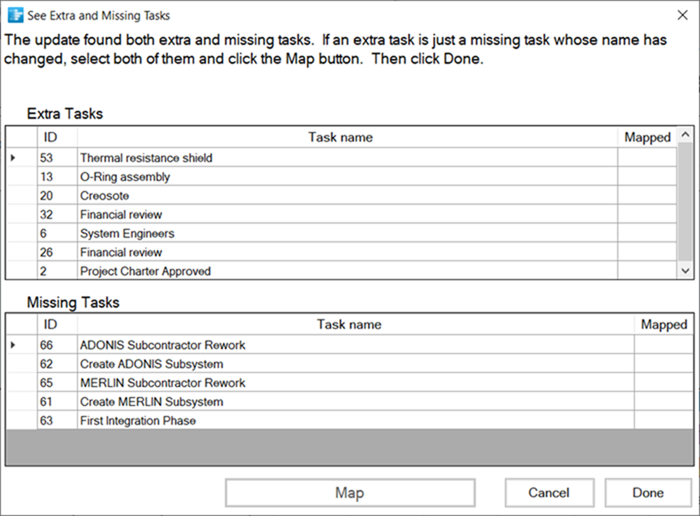The height and width of the screenshot is (516, 700).
Task: Click Mapped column header in Missing Tasks
Action: [664, 325]
